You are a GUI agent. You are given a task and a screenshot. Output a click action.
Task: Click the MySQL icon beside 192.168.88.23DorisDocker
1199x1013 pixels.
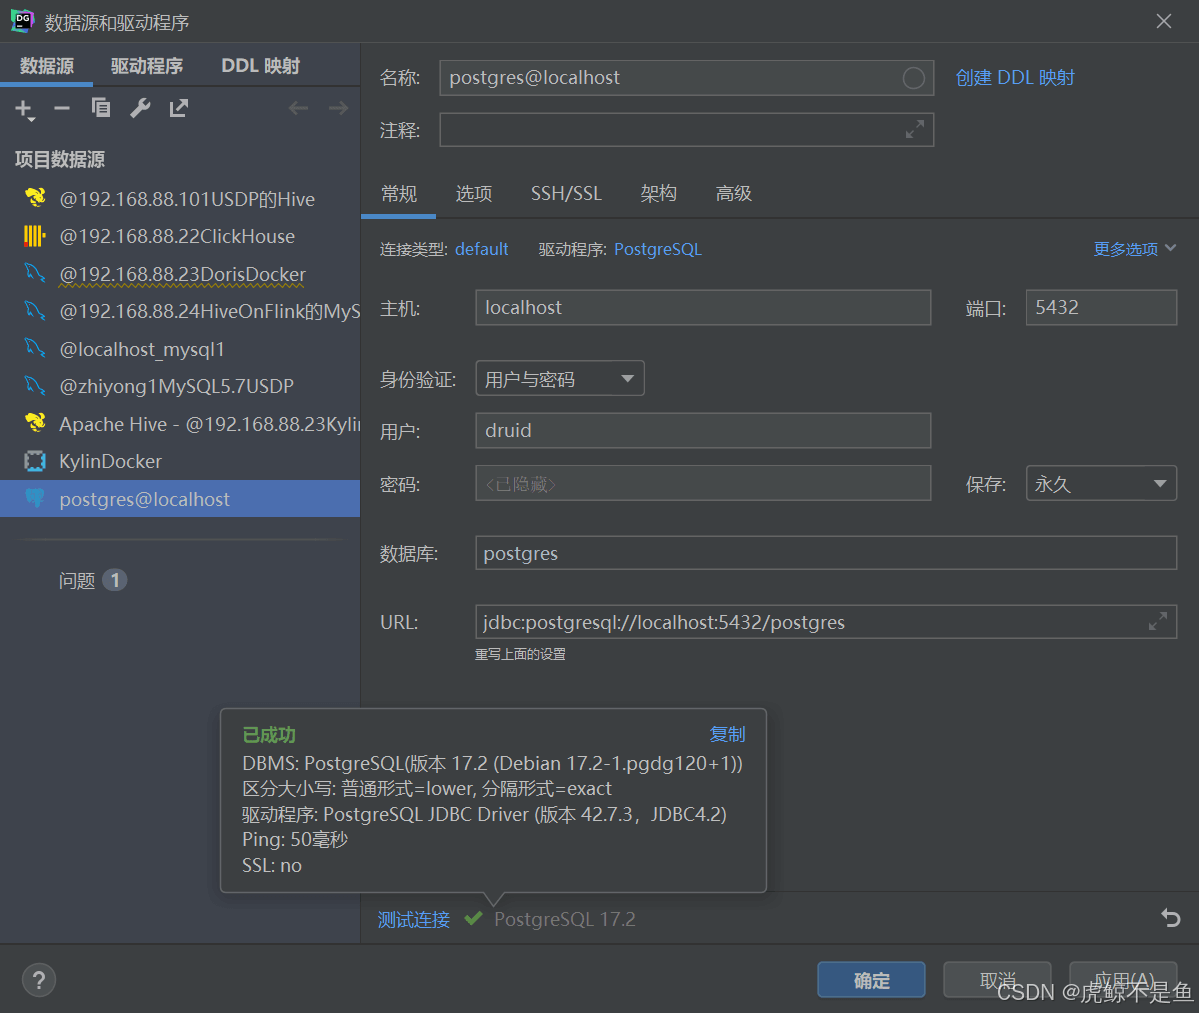(34, 273)
